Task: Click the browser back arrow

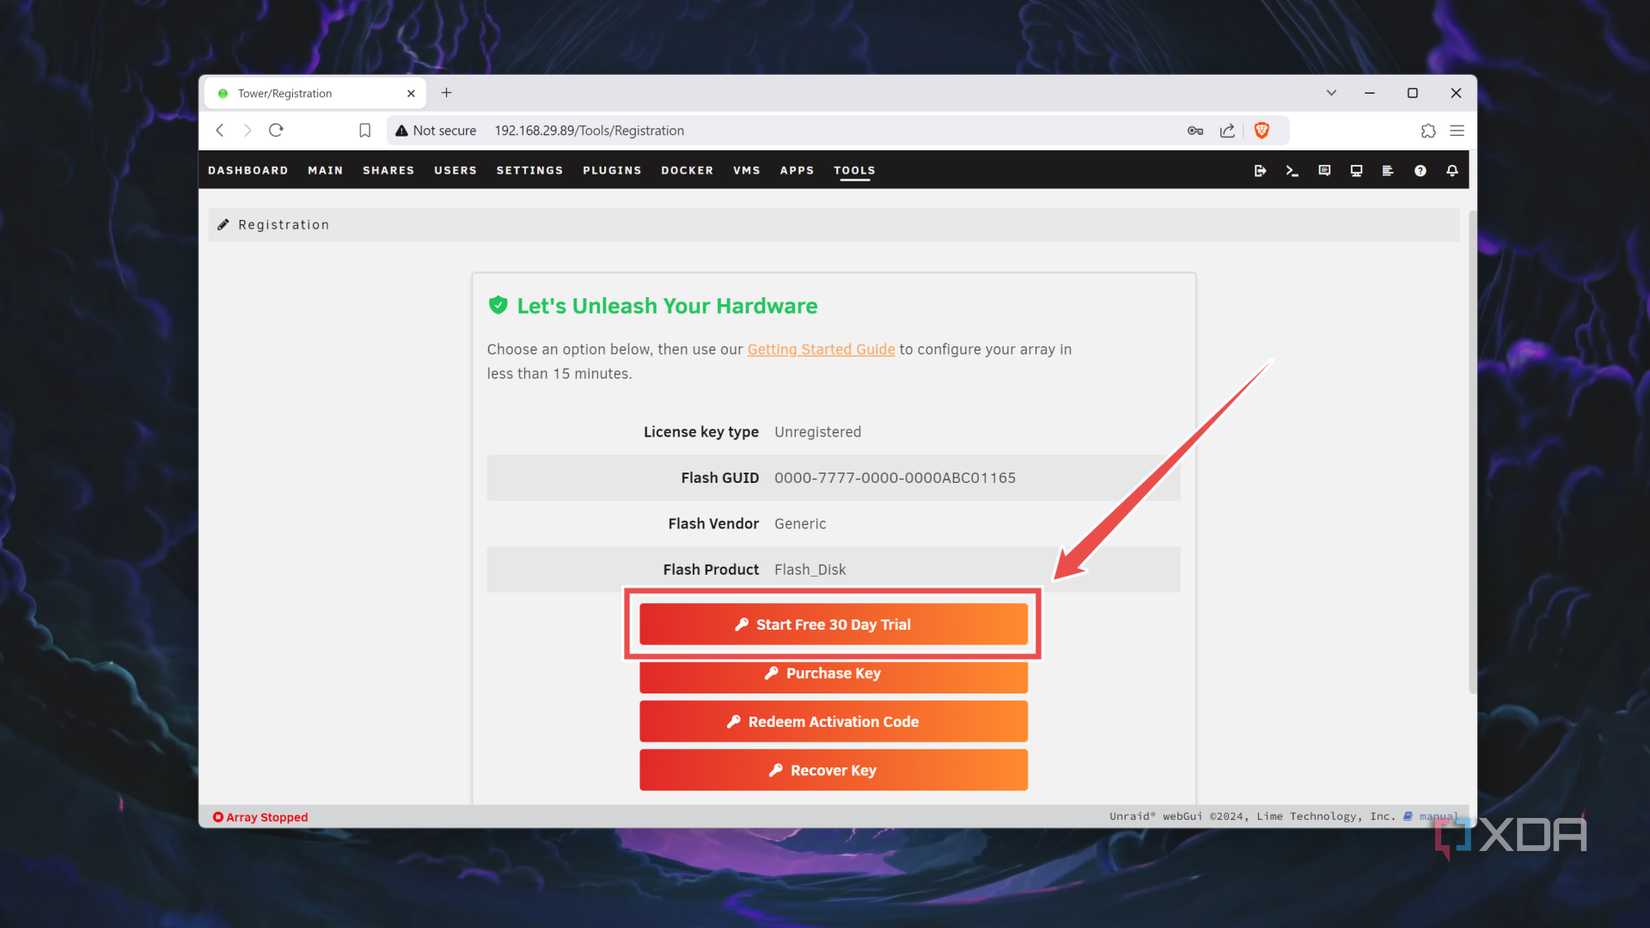Action: (x=220, y=130)
